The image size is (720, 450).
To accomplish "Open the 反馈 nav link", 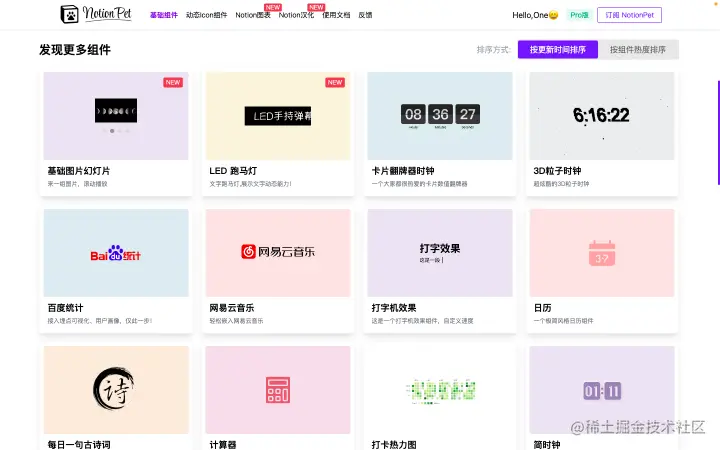I will pyautogui.click(x=366, y=15).
